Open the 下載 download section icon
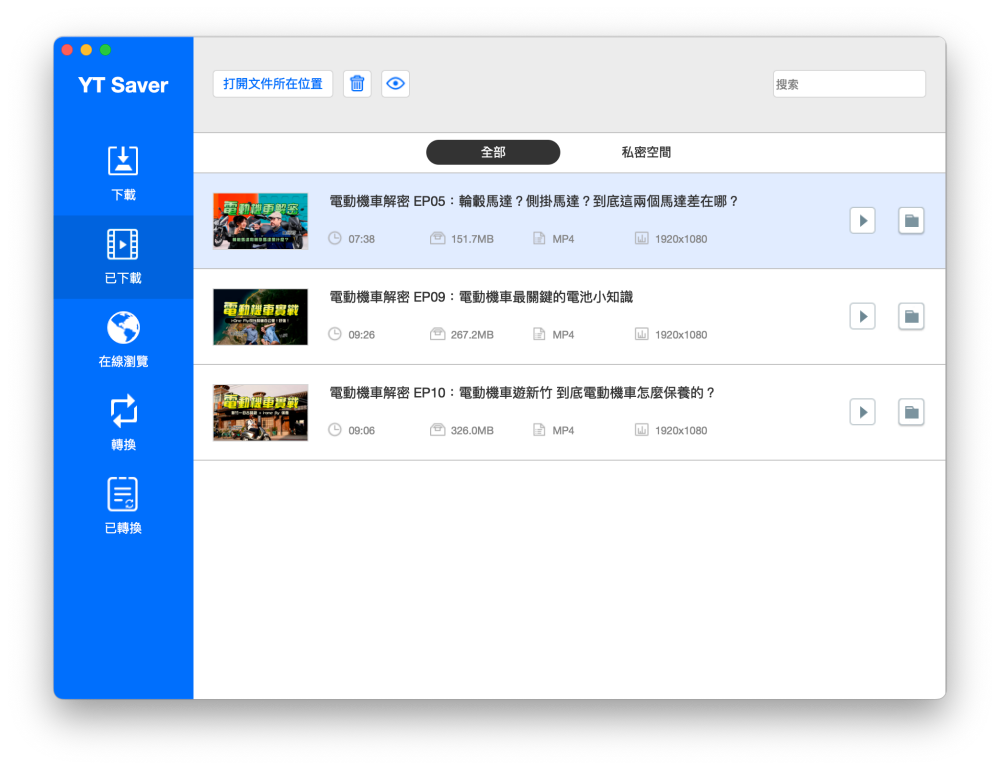Image resolution: width=1000 pixels, height=770 pixels. click(123, 162)
